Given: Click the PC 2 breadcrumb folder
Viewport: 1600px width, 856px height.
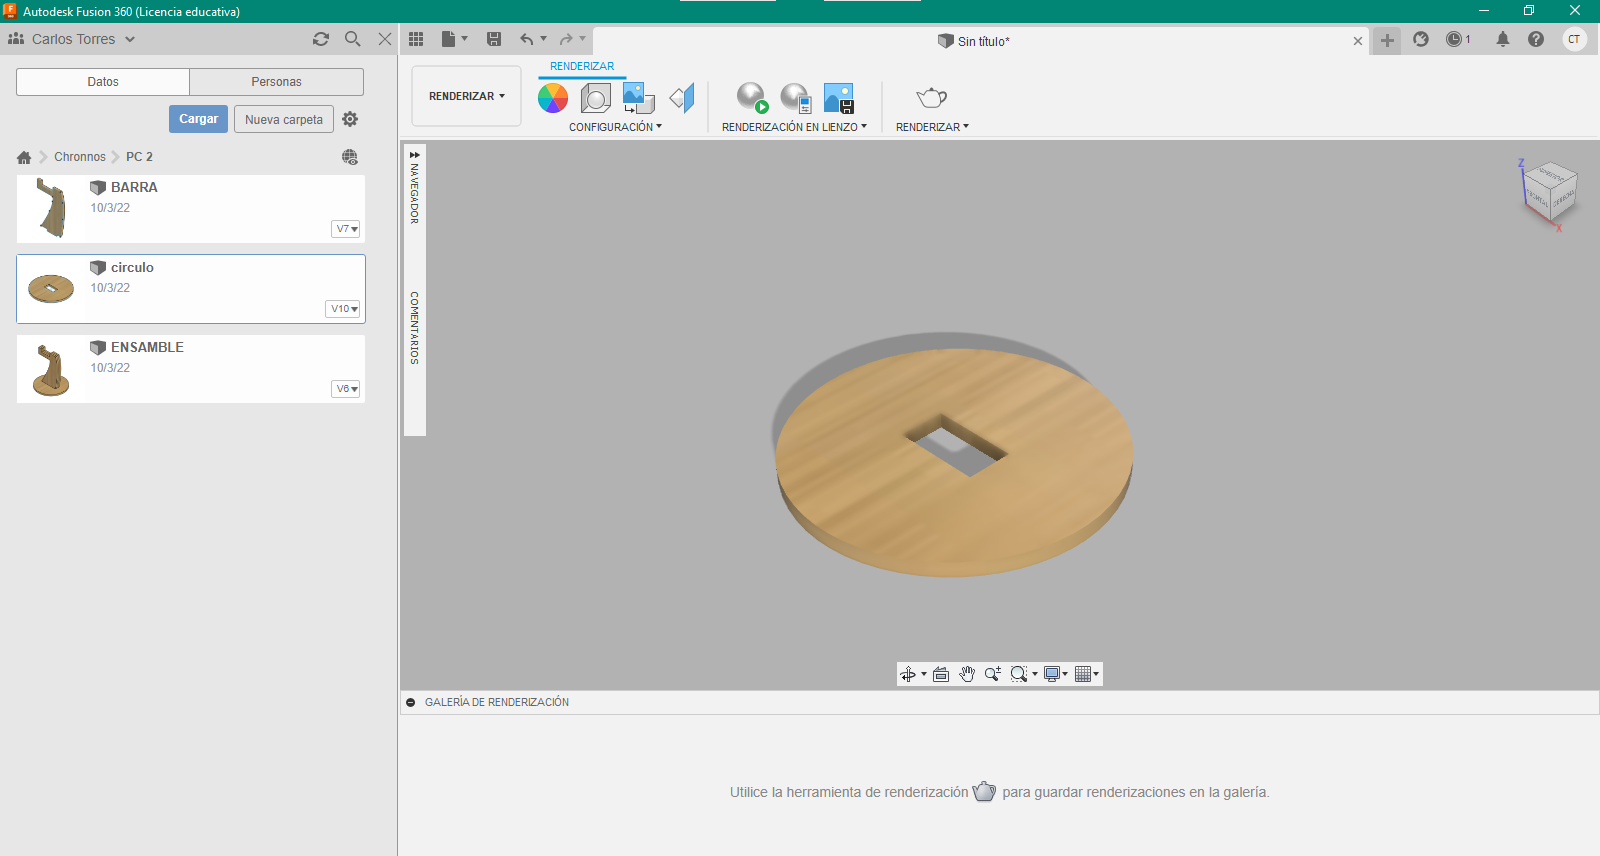Looking at the screenshot, I should tap(139, 157).
